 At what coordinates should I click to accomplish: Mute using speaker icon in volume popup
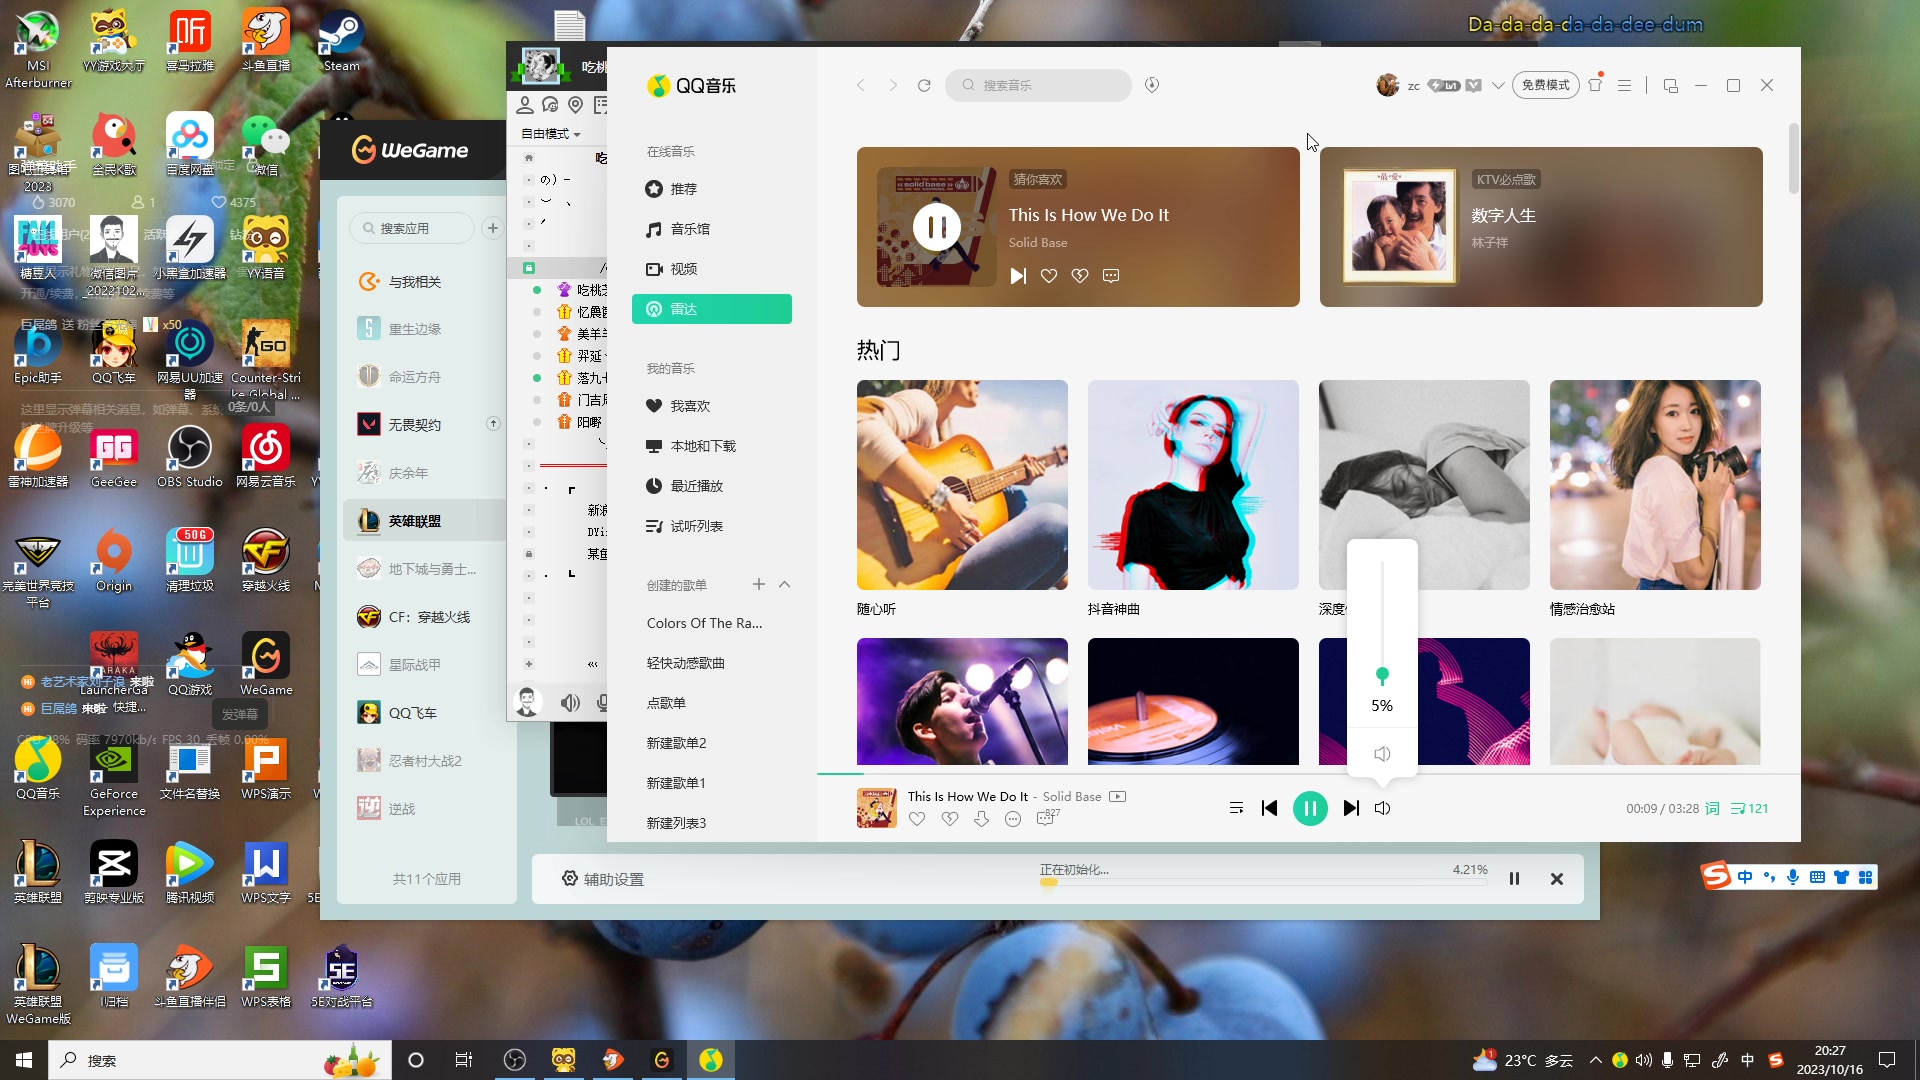tap(1382, 754)
